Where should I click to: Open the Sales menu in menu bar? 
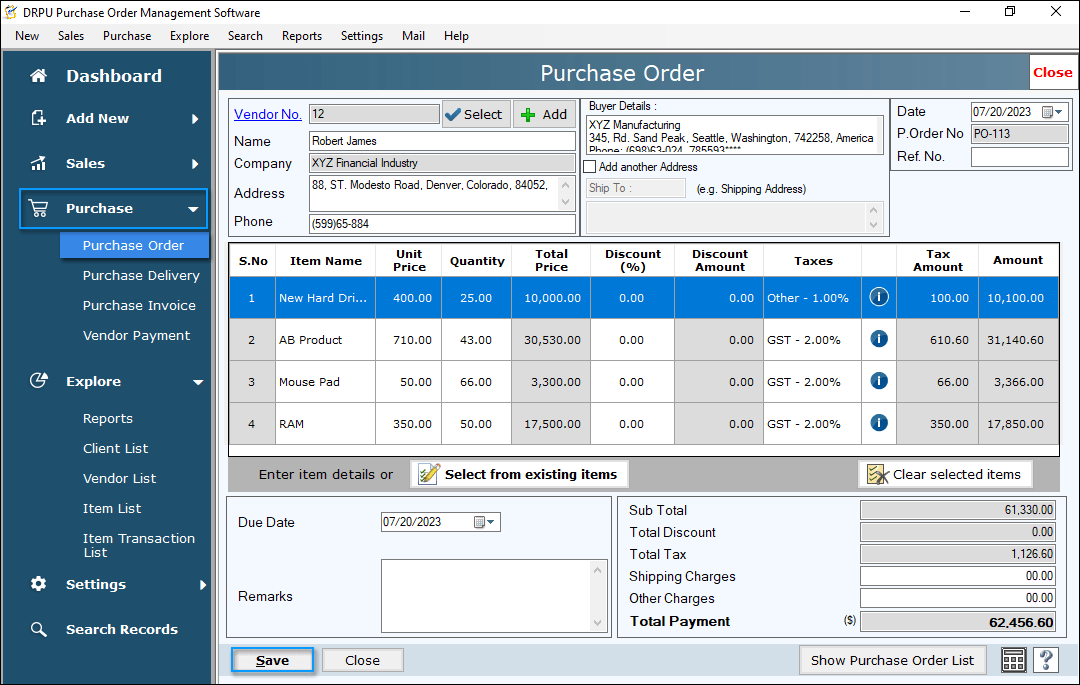[x=71, y=36]
